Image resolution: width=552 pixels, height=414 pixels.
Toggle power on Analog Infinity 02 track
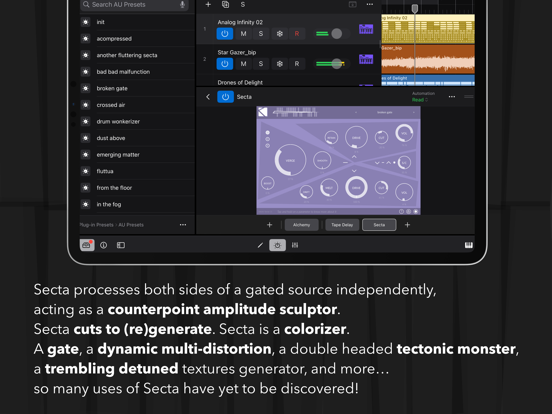click(225, 34)
